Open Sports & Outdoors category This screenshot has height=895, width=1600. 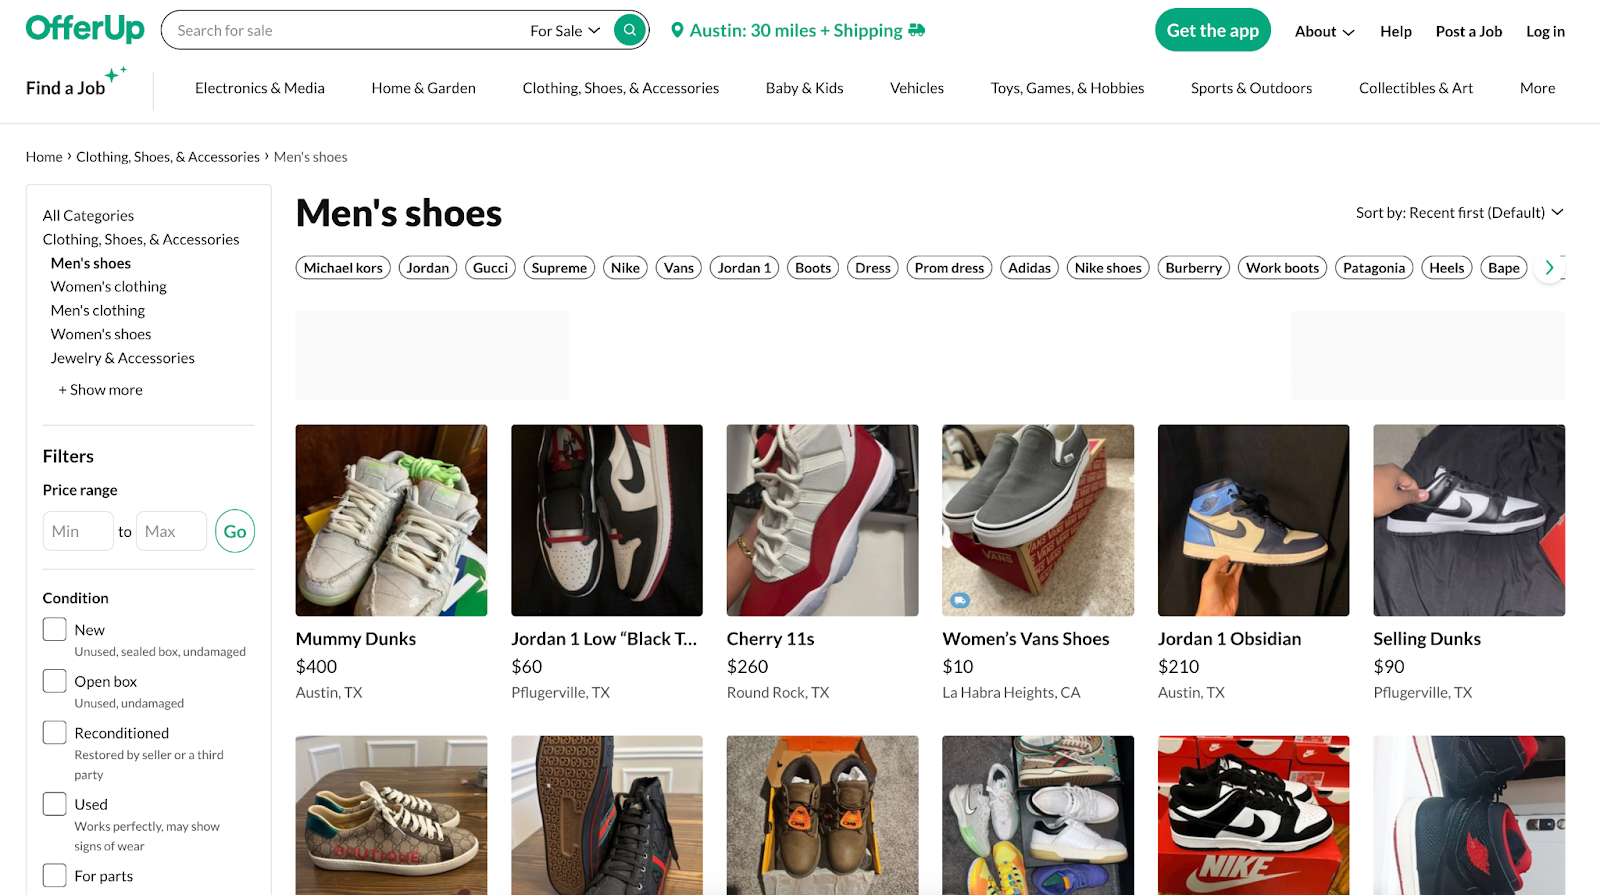[x=1251, y=88]
